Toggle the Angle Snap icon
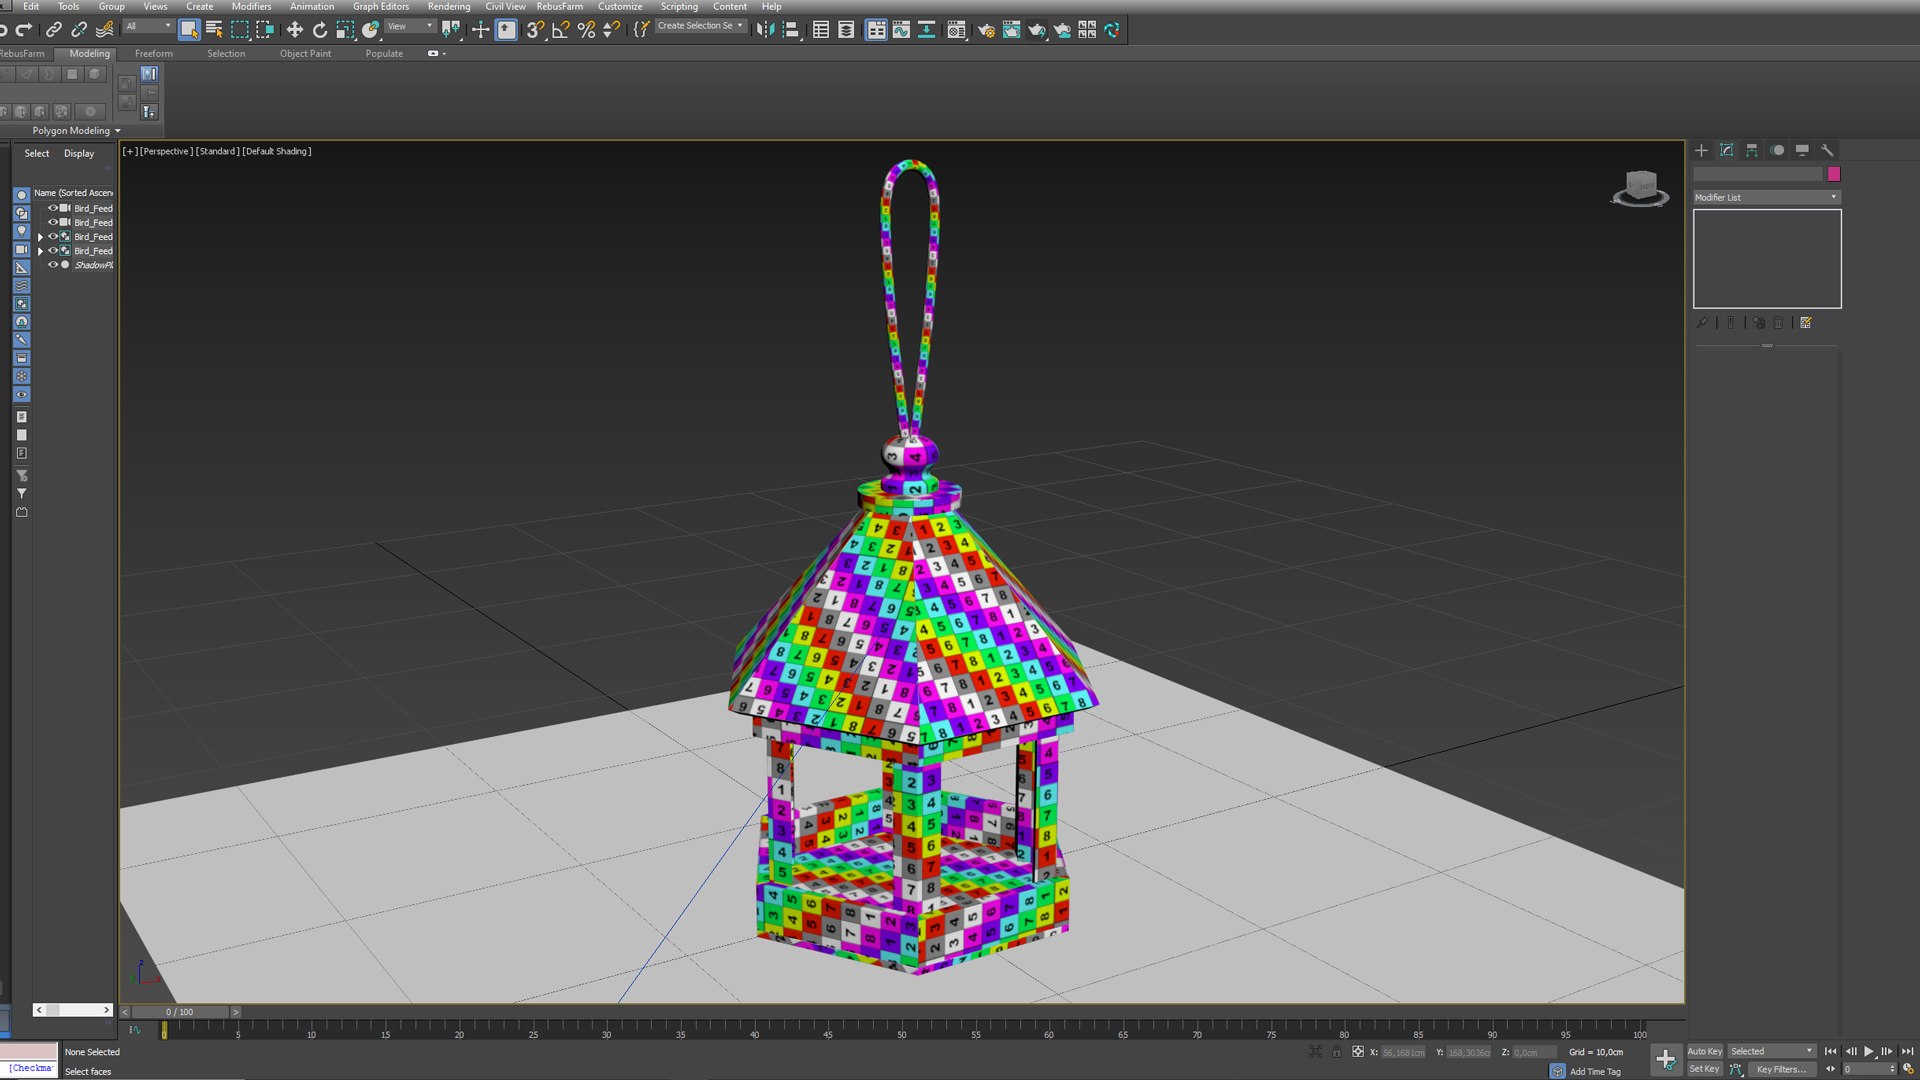 pyautogui.click(x=561, y=30)
